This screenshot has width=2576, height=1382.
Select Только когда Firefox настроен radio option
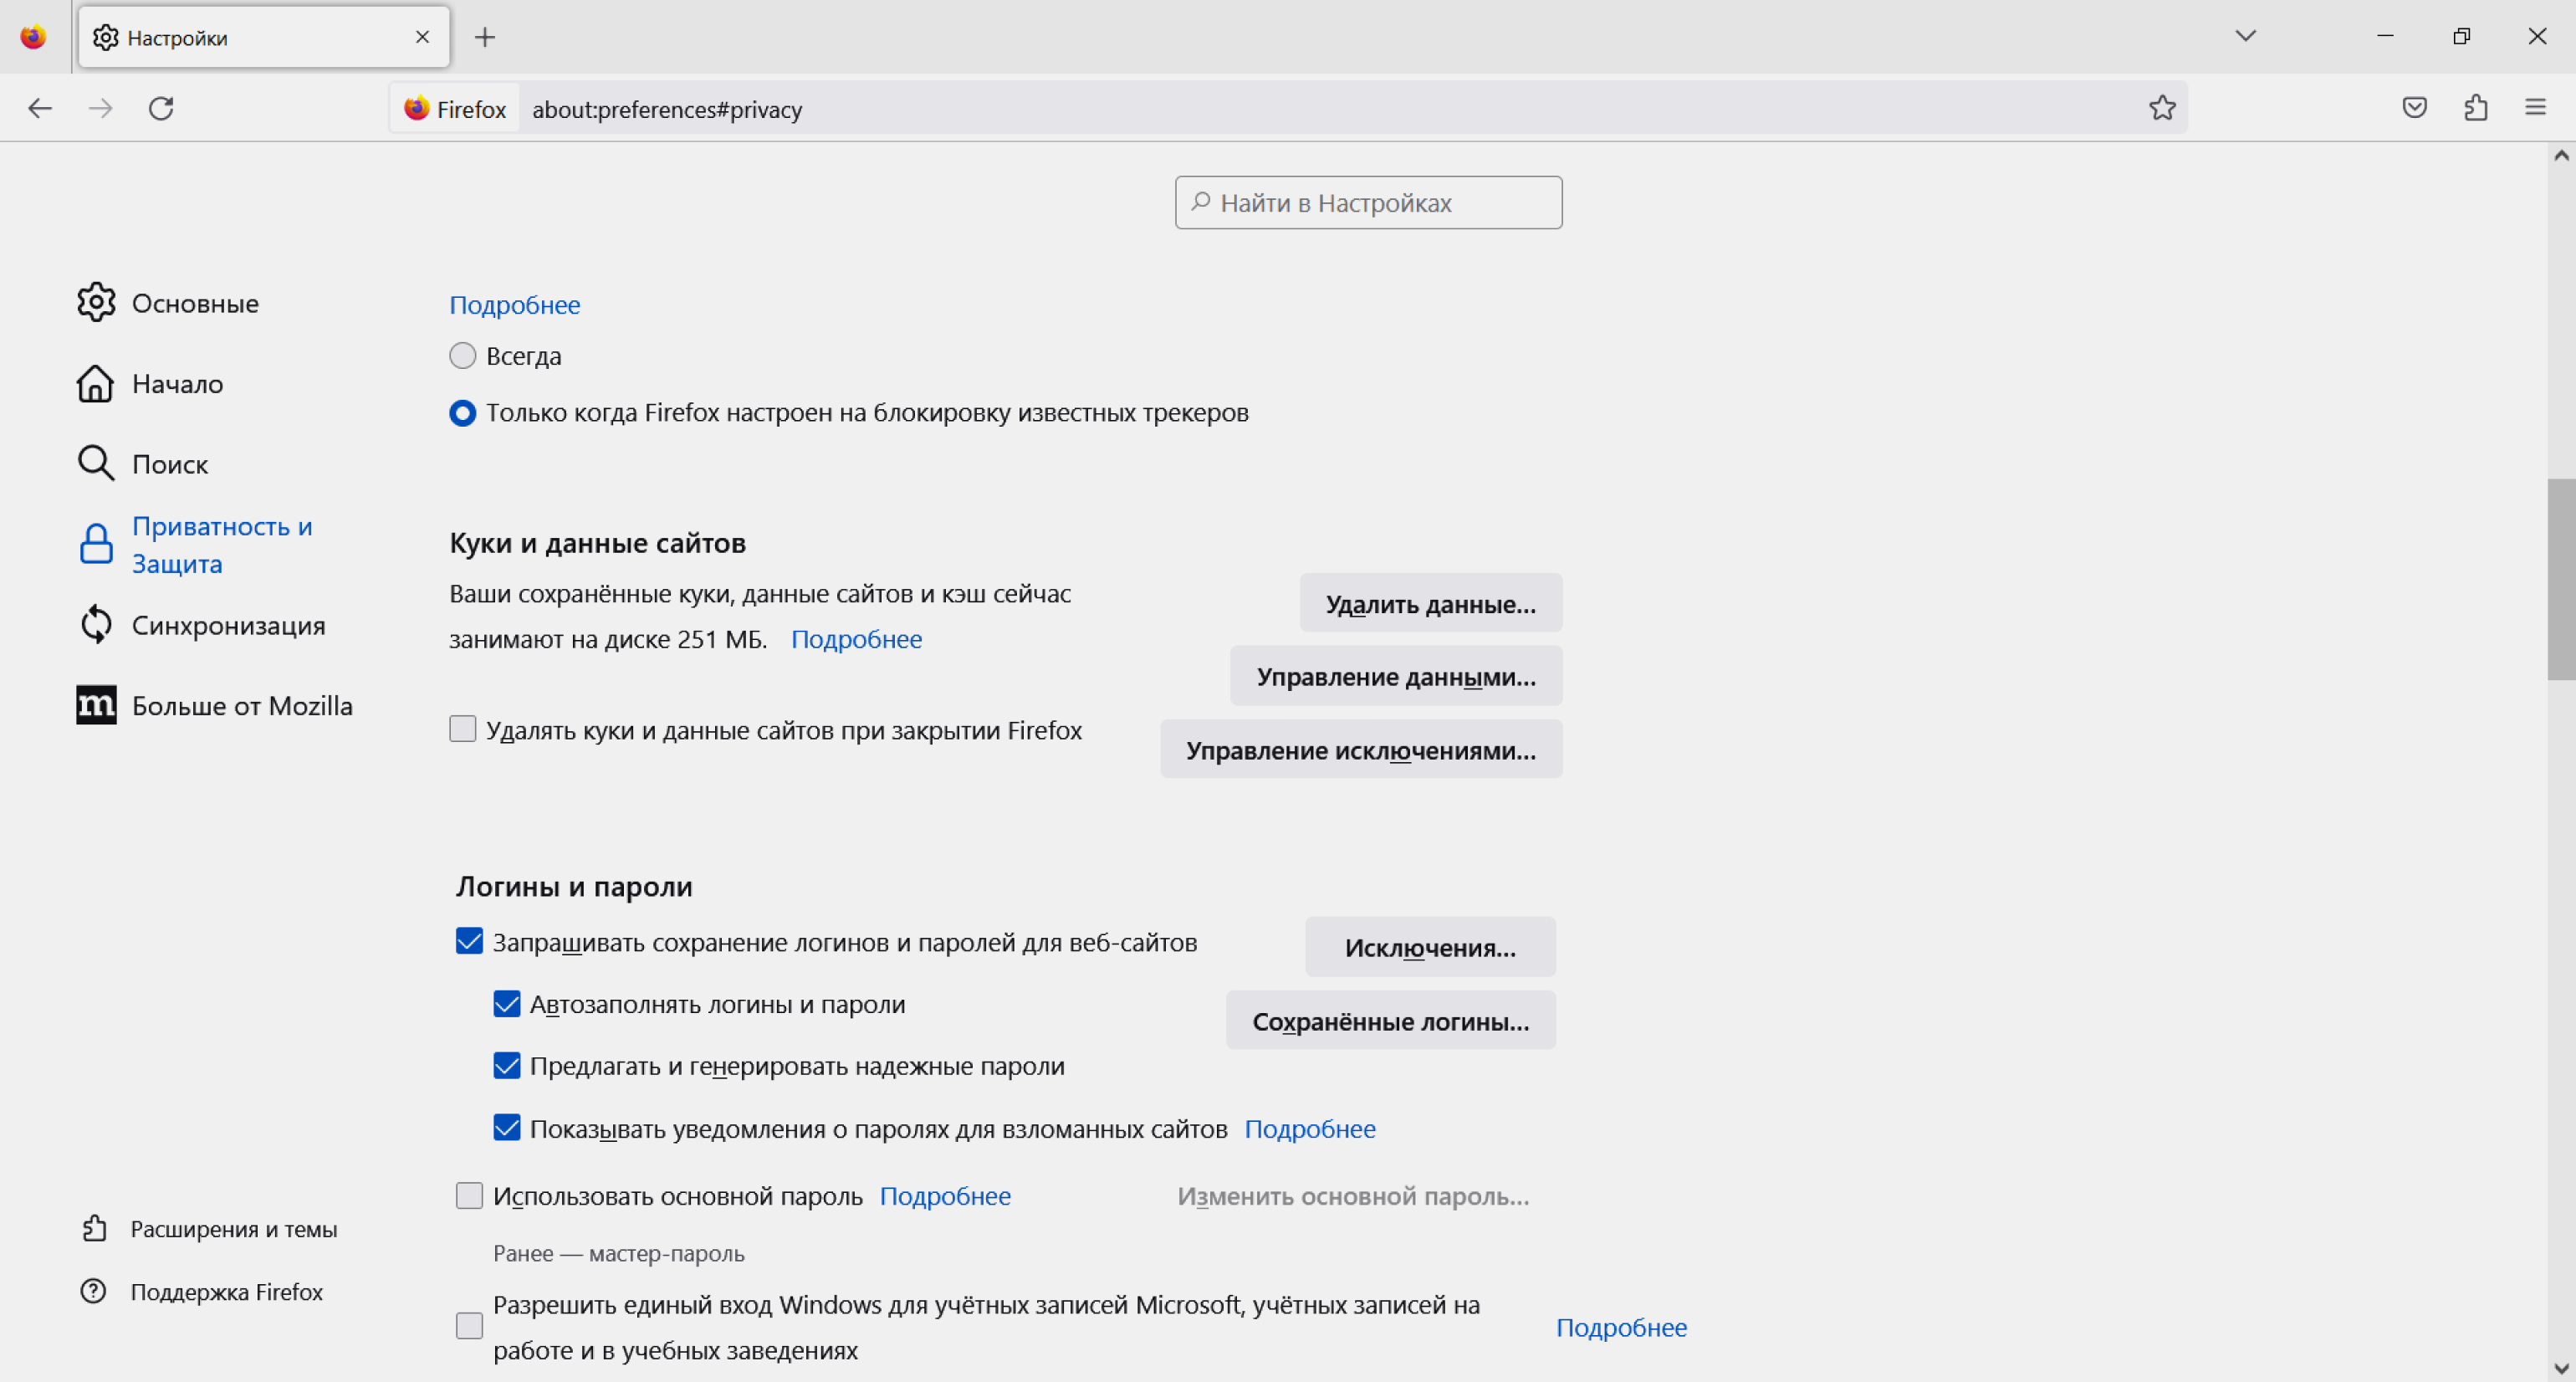coord(462,413)
